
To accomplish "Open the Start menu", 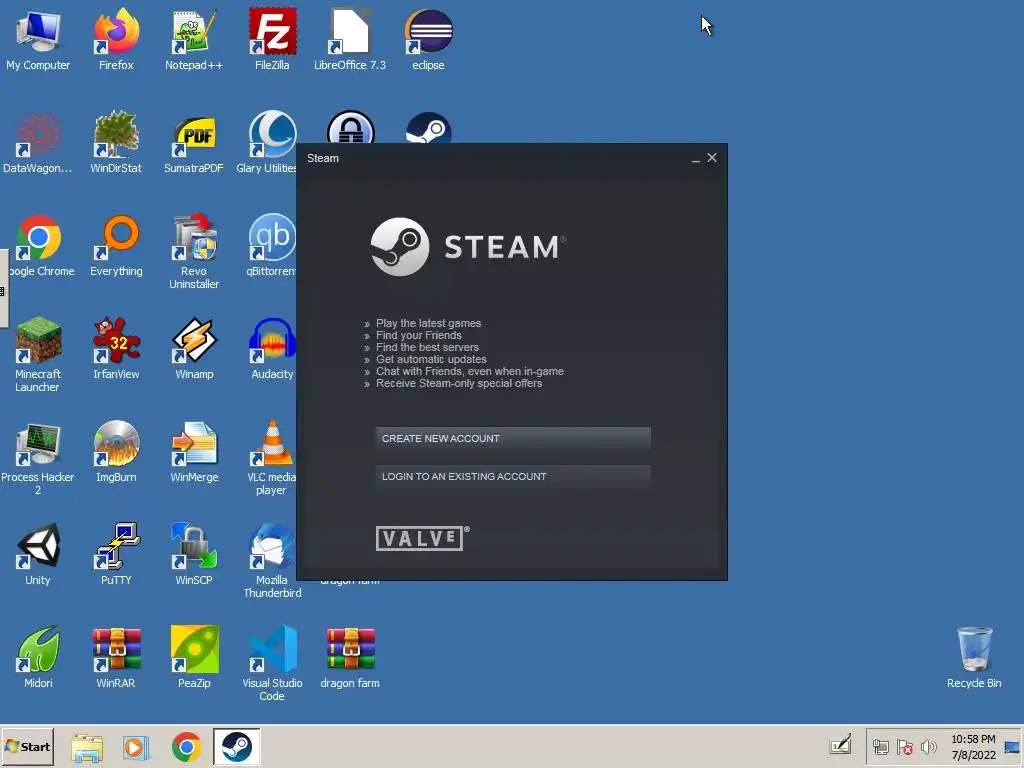I will coord(27,746).
